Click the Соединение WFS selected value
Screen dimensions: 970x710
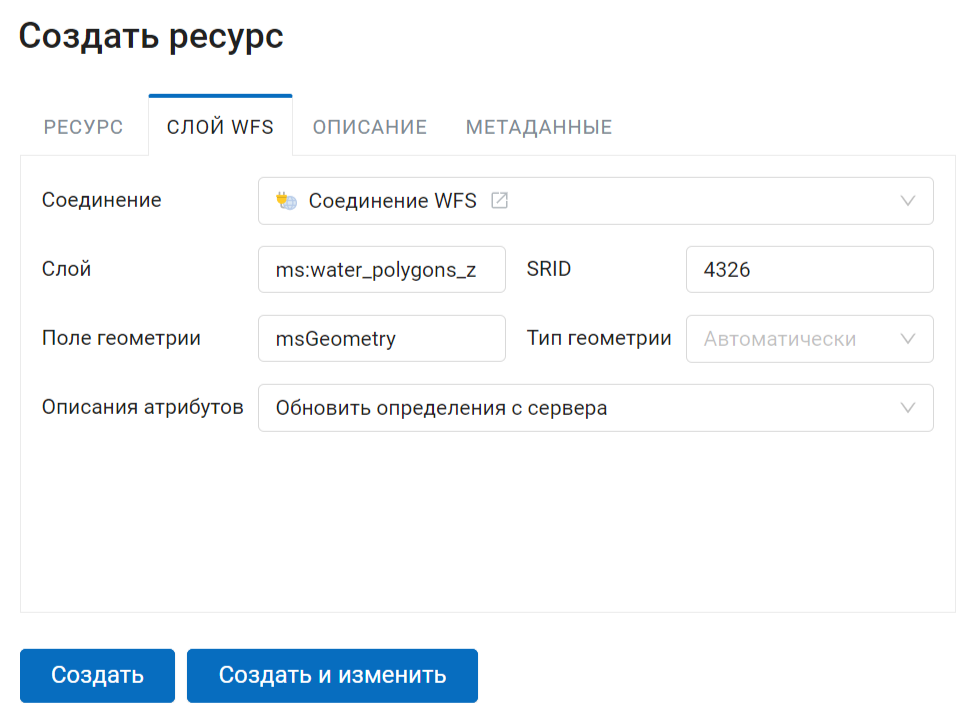393,201
